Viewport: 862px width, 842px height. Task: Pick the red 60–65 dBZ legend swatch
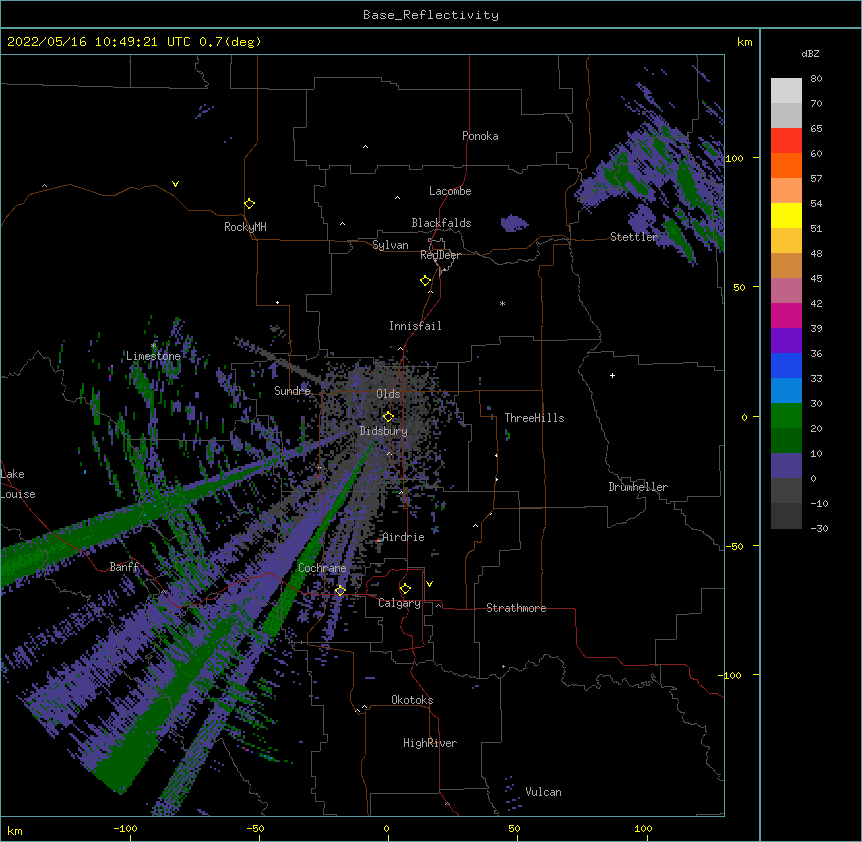786,141
